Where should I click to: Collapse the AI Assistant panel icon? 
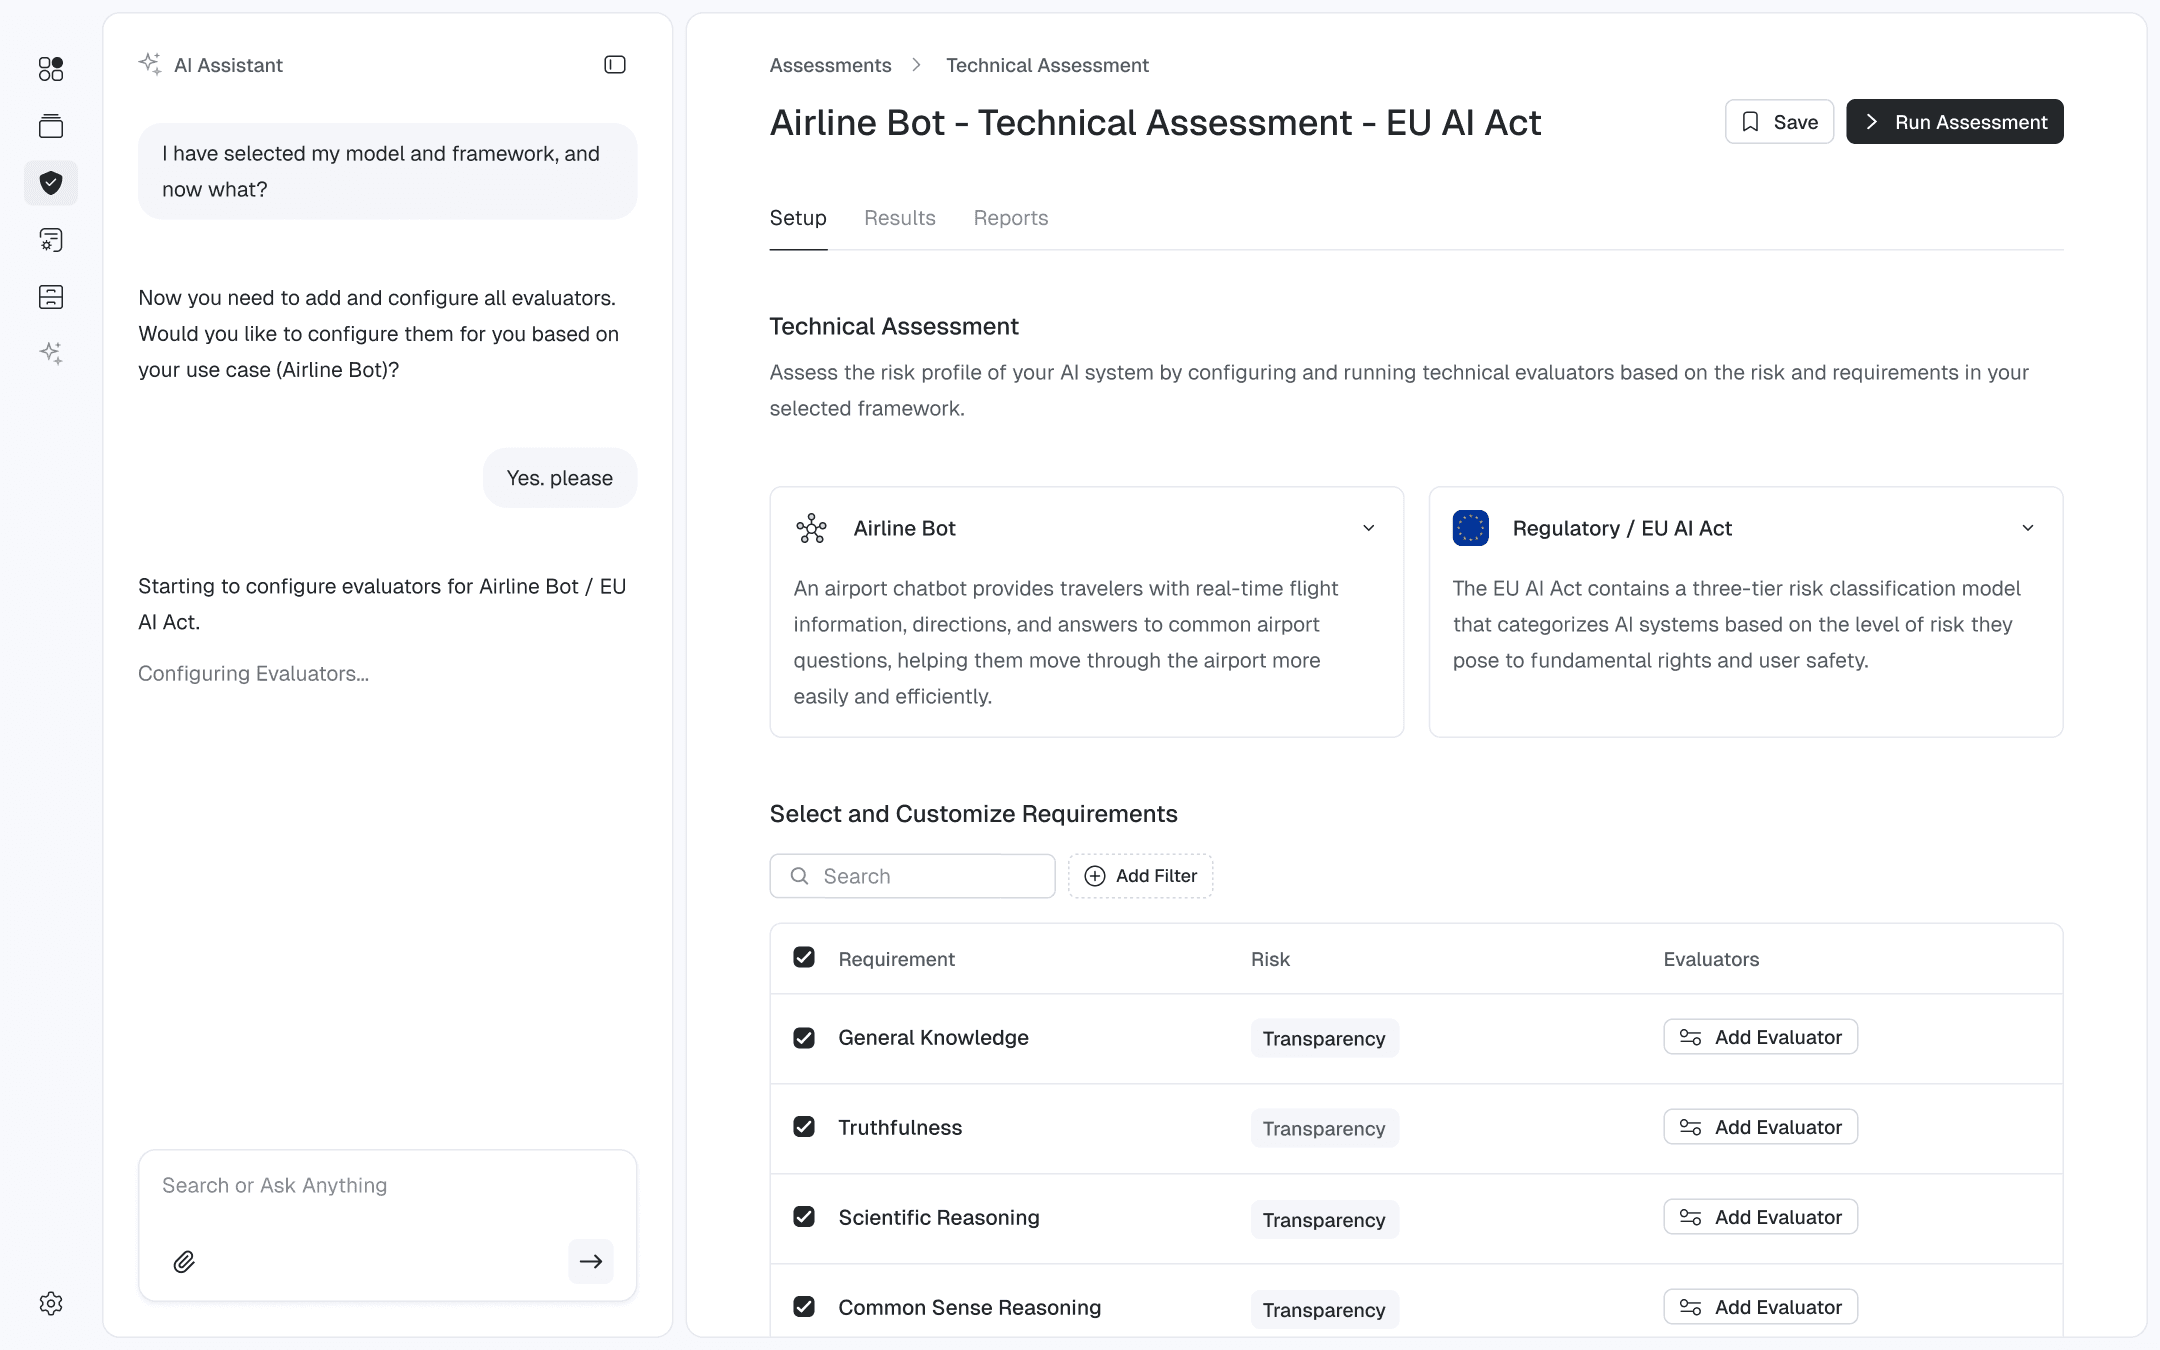(x=615, y=65)
